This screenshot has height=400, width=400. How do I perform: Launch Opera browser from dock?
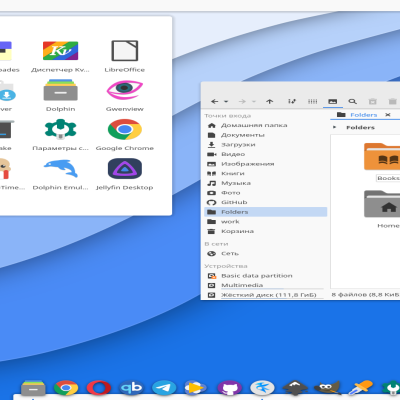tap(99, 388)
